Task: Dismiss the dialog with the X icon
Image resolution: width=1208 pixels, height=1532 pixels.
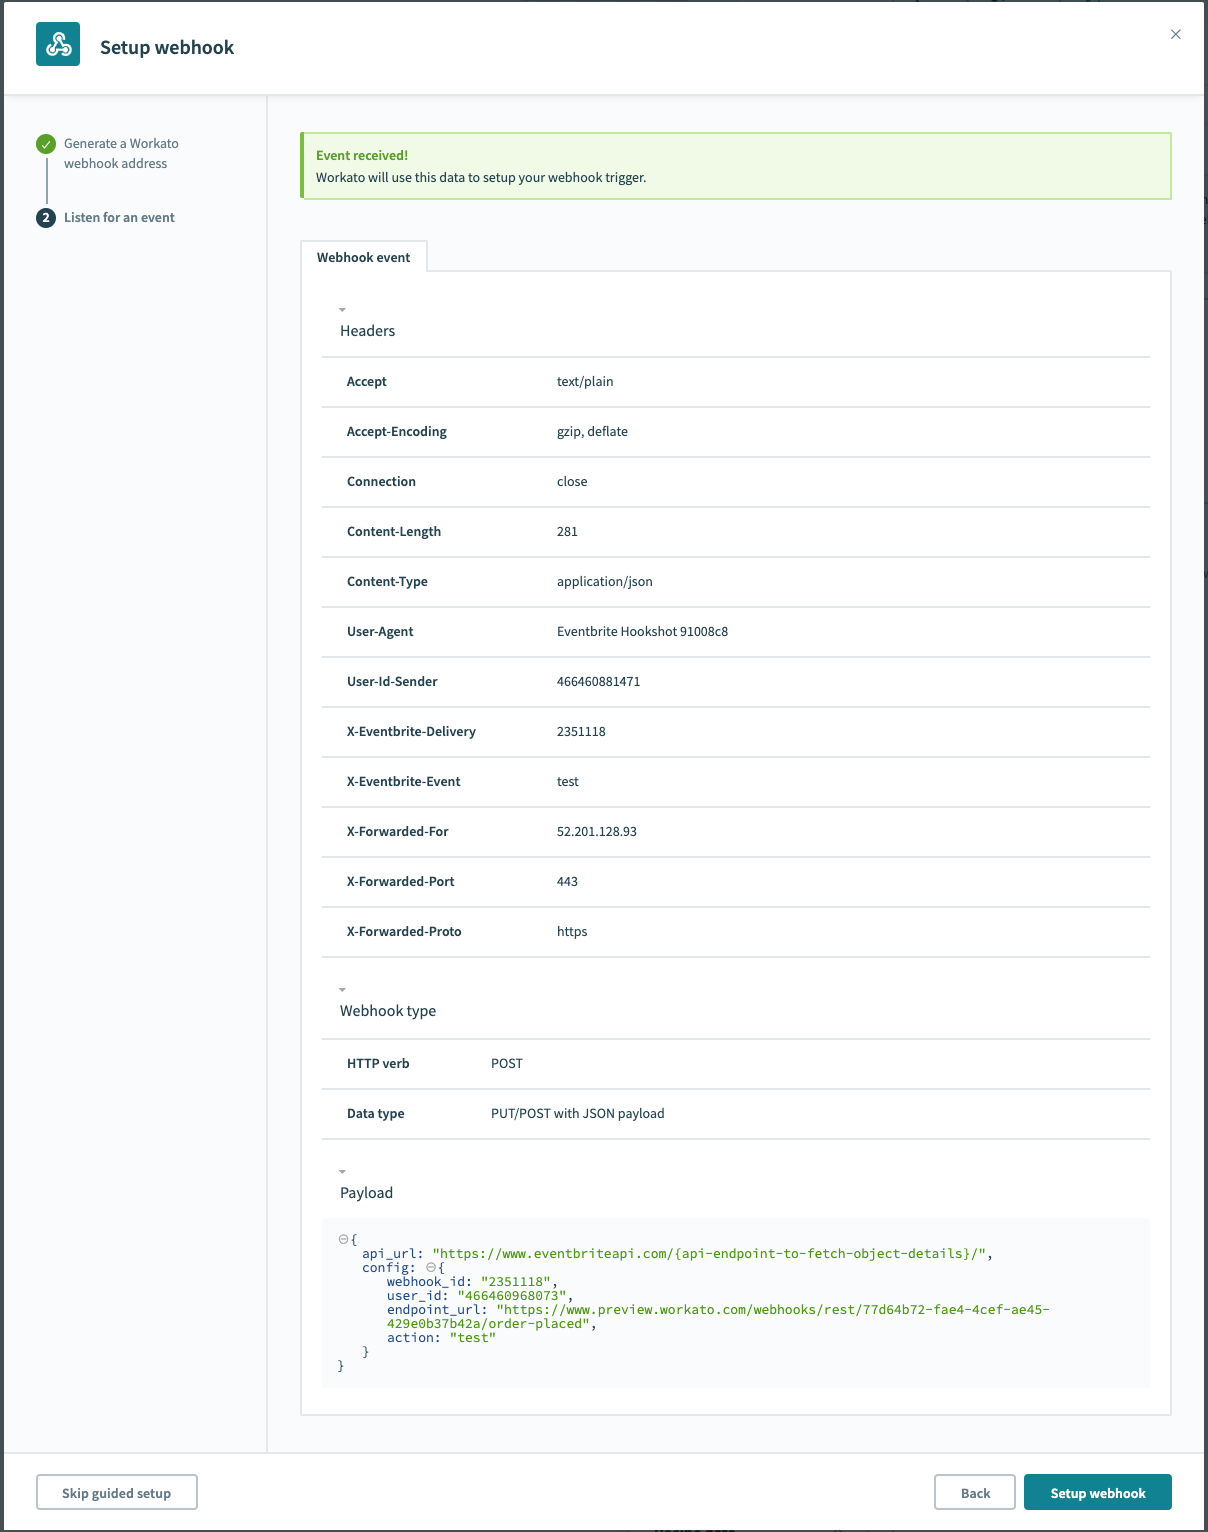Action: click(1175, 33)
